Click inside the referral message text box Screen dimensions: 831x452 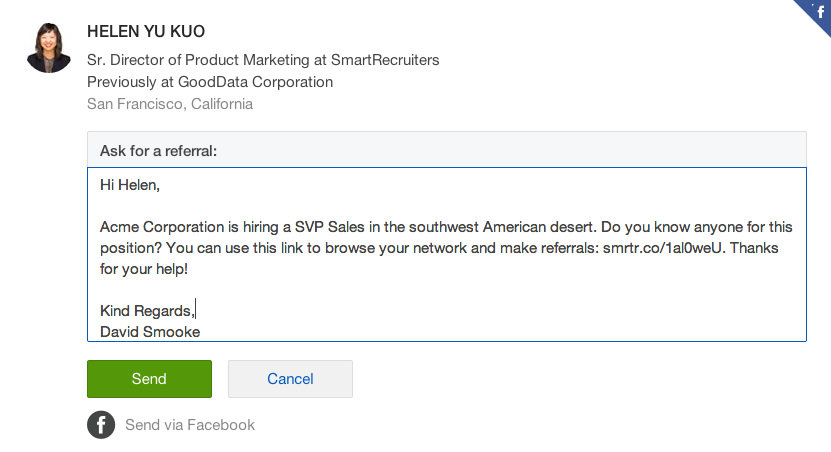[447, 254]
